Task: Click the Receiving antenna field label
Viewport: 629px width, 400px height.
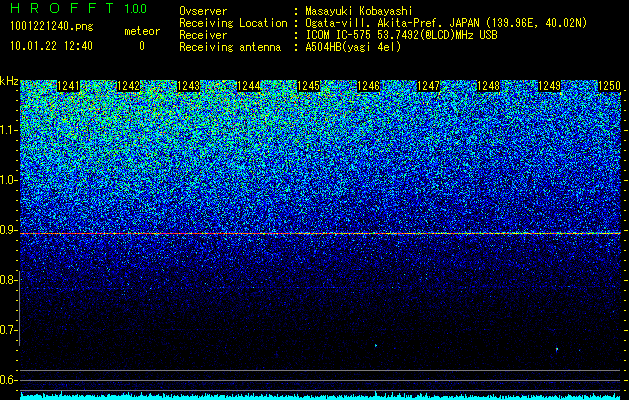Action: click(x=230, y=47)
